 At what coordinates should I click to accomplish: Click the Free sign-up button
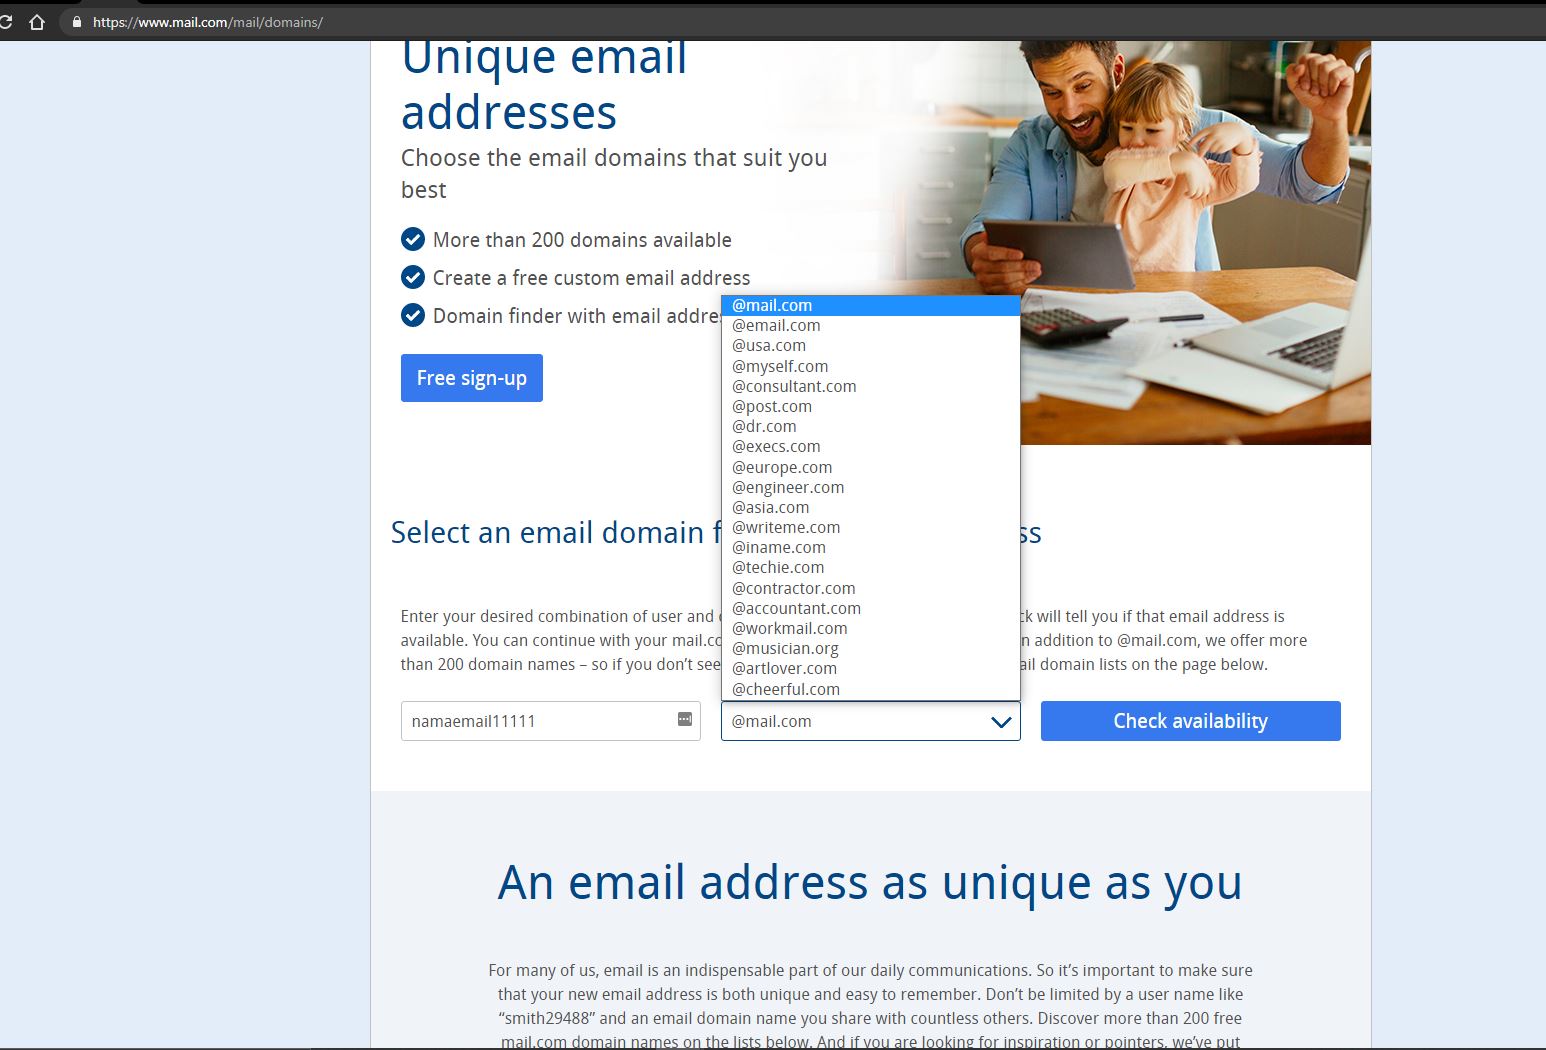[x=472, y=378]
